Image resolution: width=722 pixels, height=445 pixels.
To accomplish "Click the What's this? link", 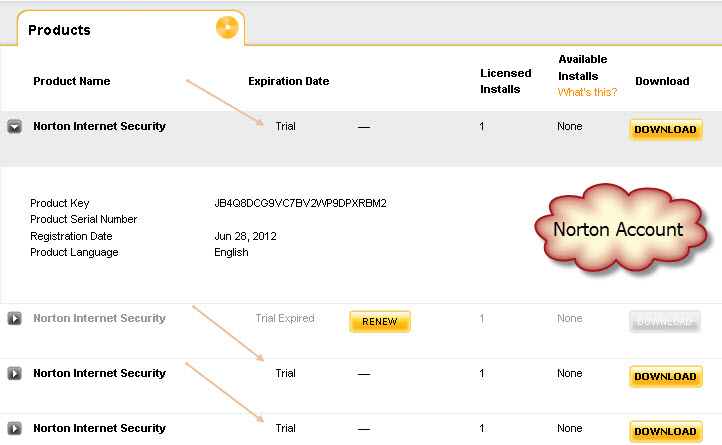I will (587, 92).
